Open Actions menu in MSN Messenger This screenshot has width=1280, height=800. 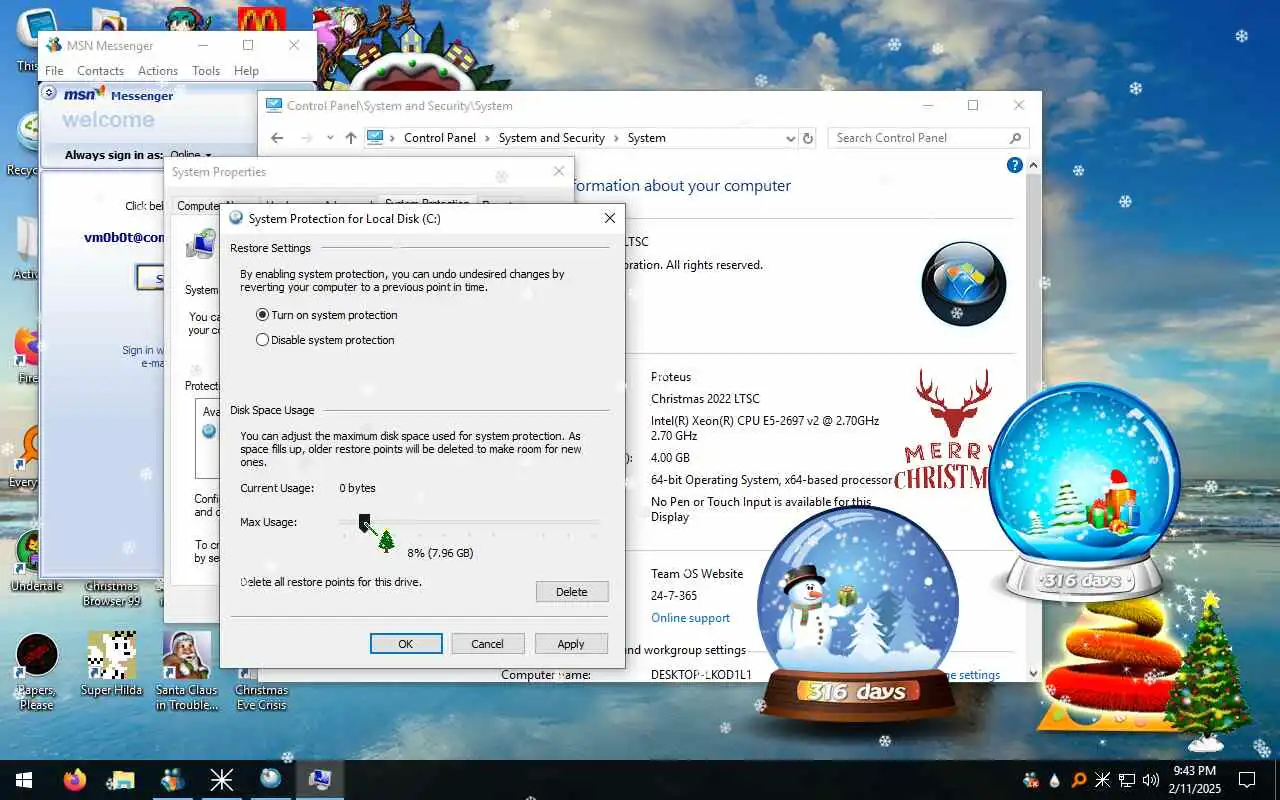pyautogui.click(x=158, y=71)
